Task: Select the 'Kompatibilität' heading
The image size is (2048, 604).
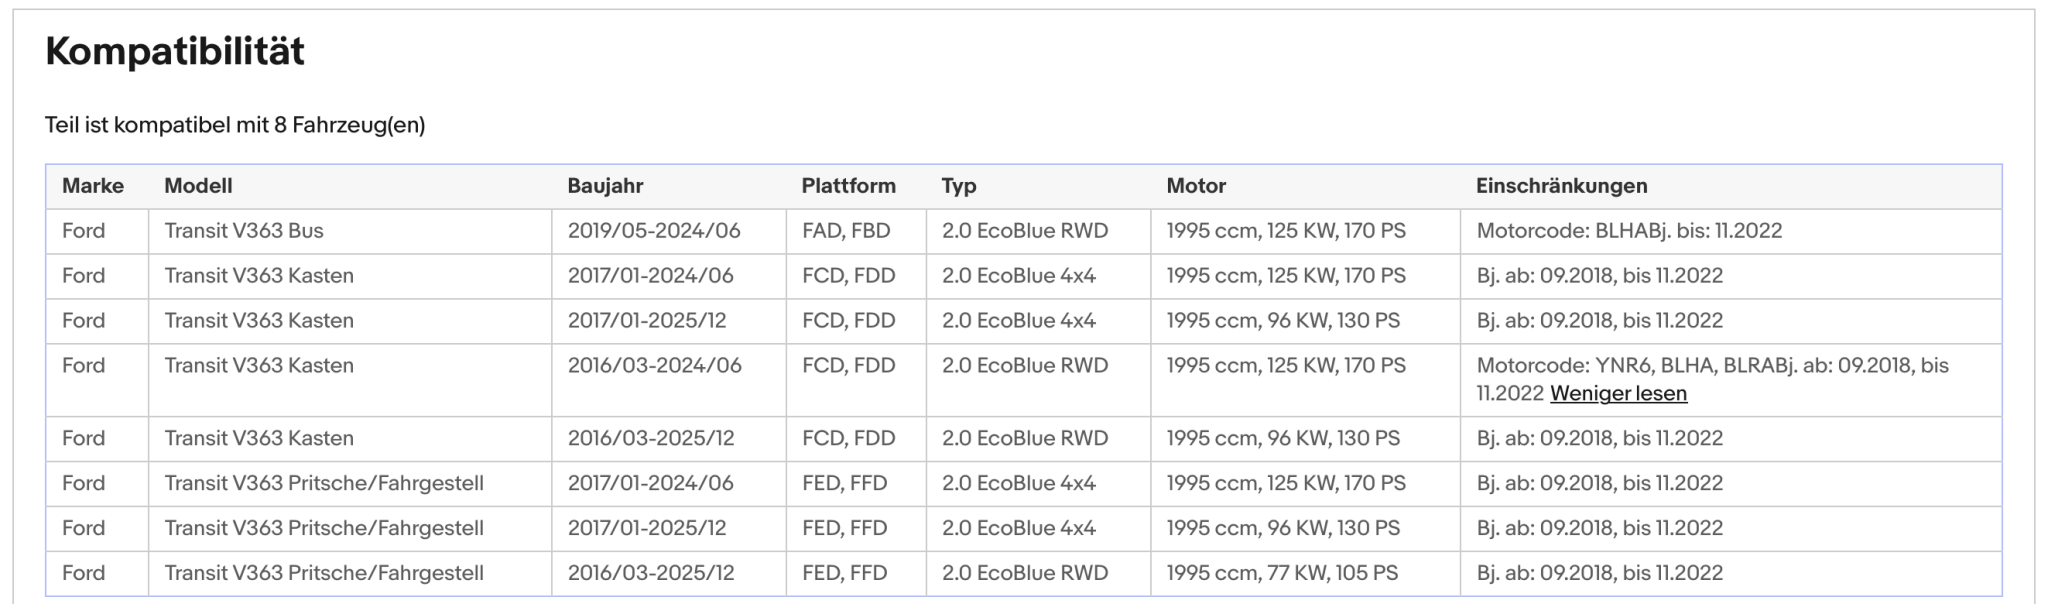Action: point(175,52)
